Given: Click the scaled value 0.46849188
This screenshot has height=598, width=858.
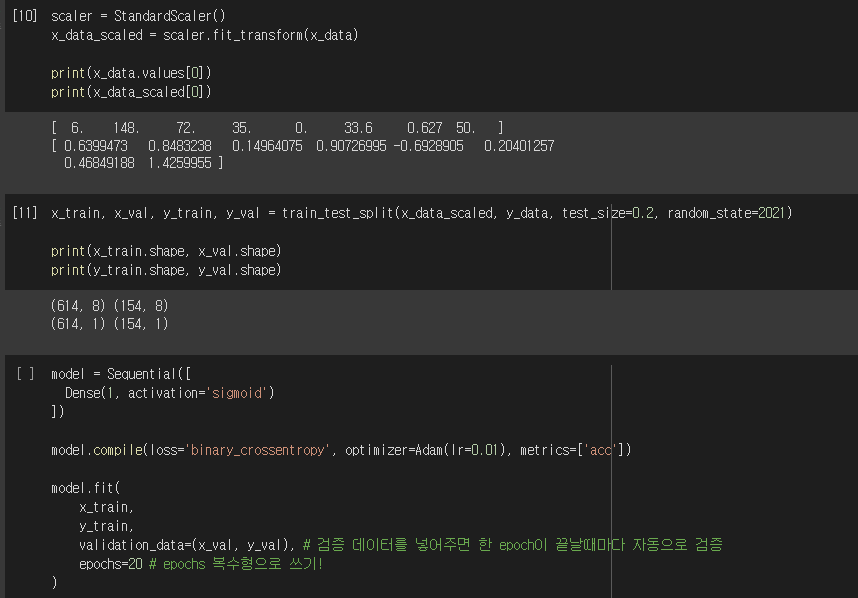Looking at the screenshot, I should tap(99, 163).
